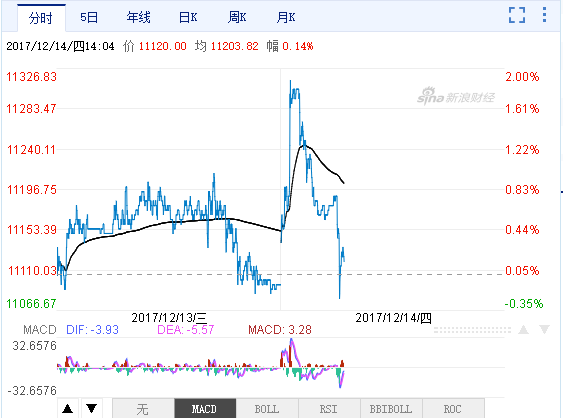Screen dimensions: 563x418
Task: Select the 日K chart tab
Action: pos(188,17)
